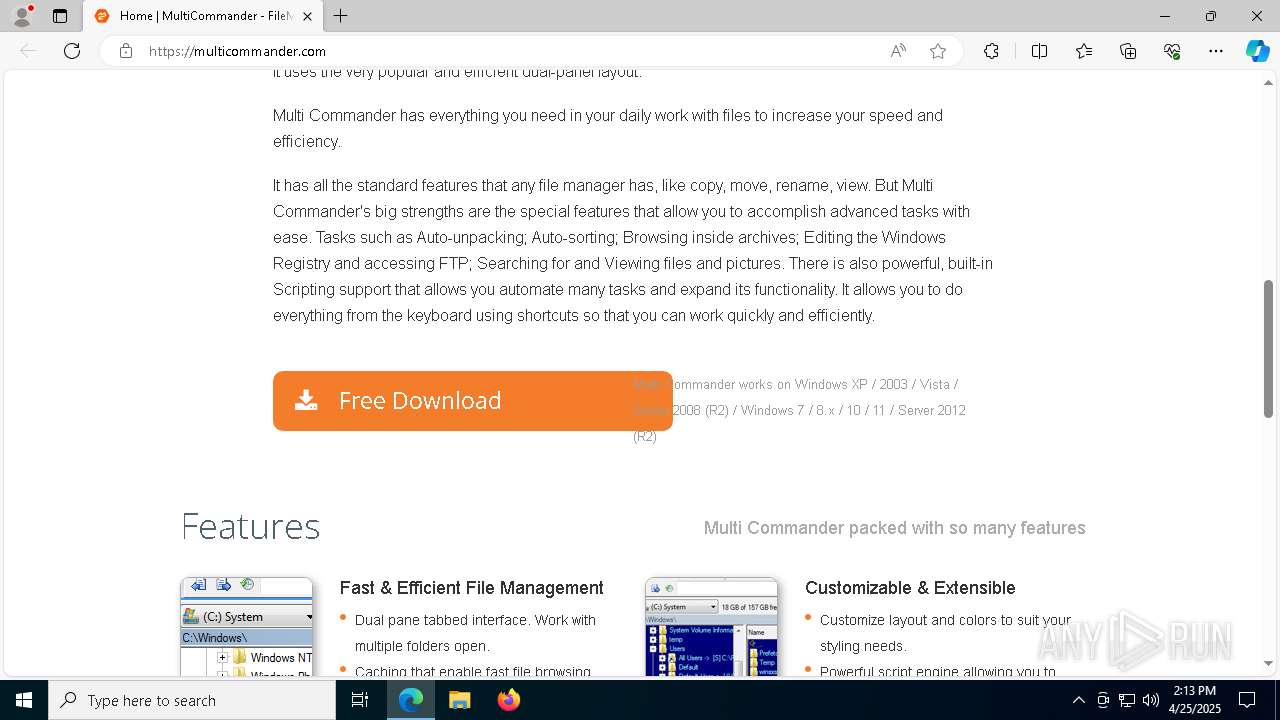
Task: Select the 'Customize layout and colors' bullet text
Action: click(945, 632)
